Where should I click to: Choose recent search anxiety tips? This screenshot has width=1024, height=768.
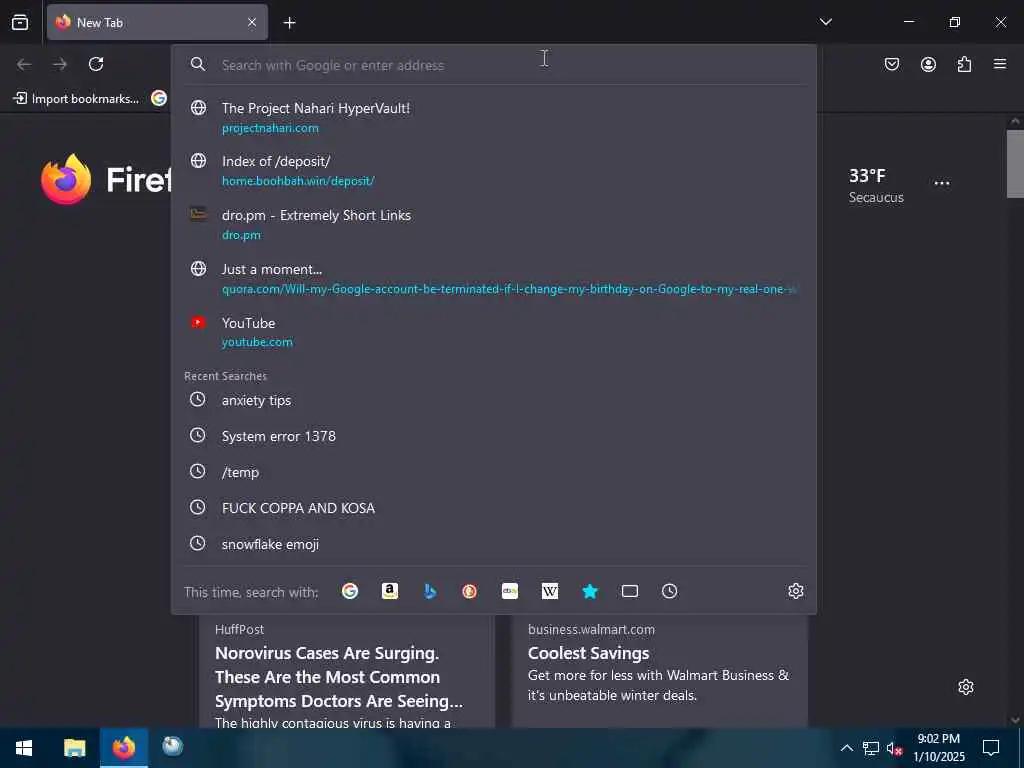(x=494, y=400)
